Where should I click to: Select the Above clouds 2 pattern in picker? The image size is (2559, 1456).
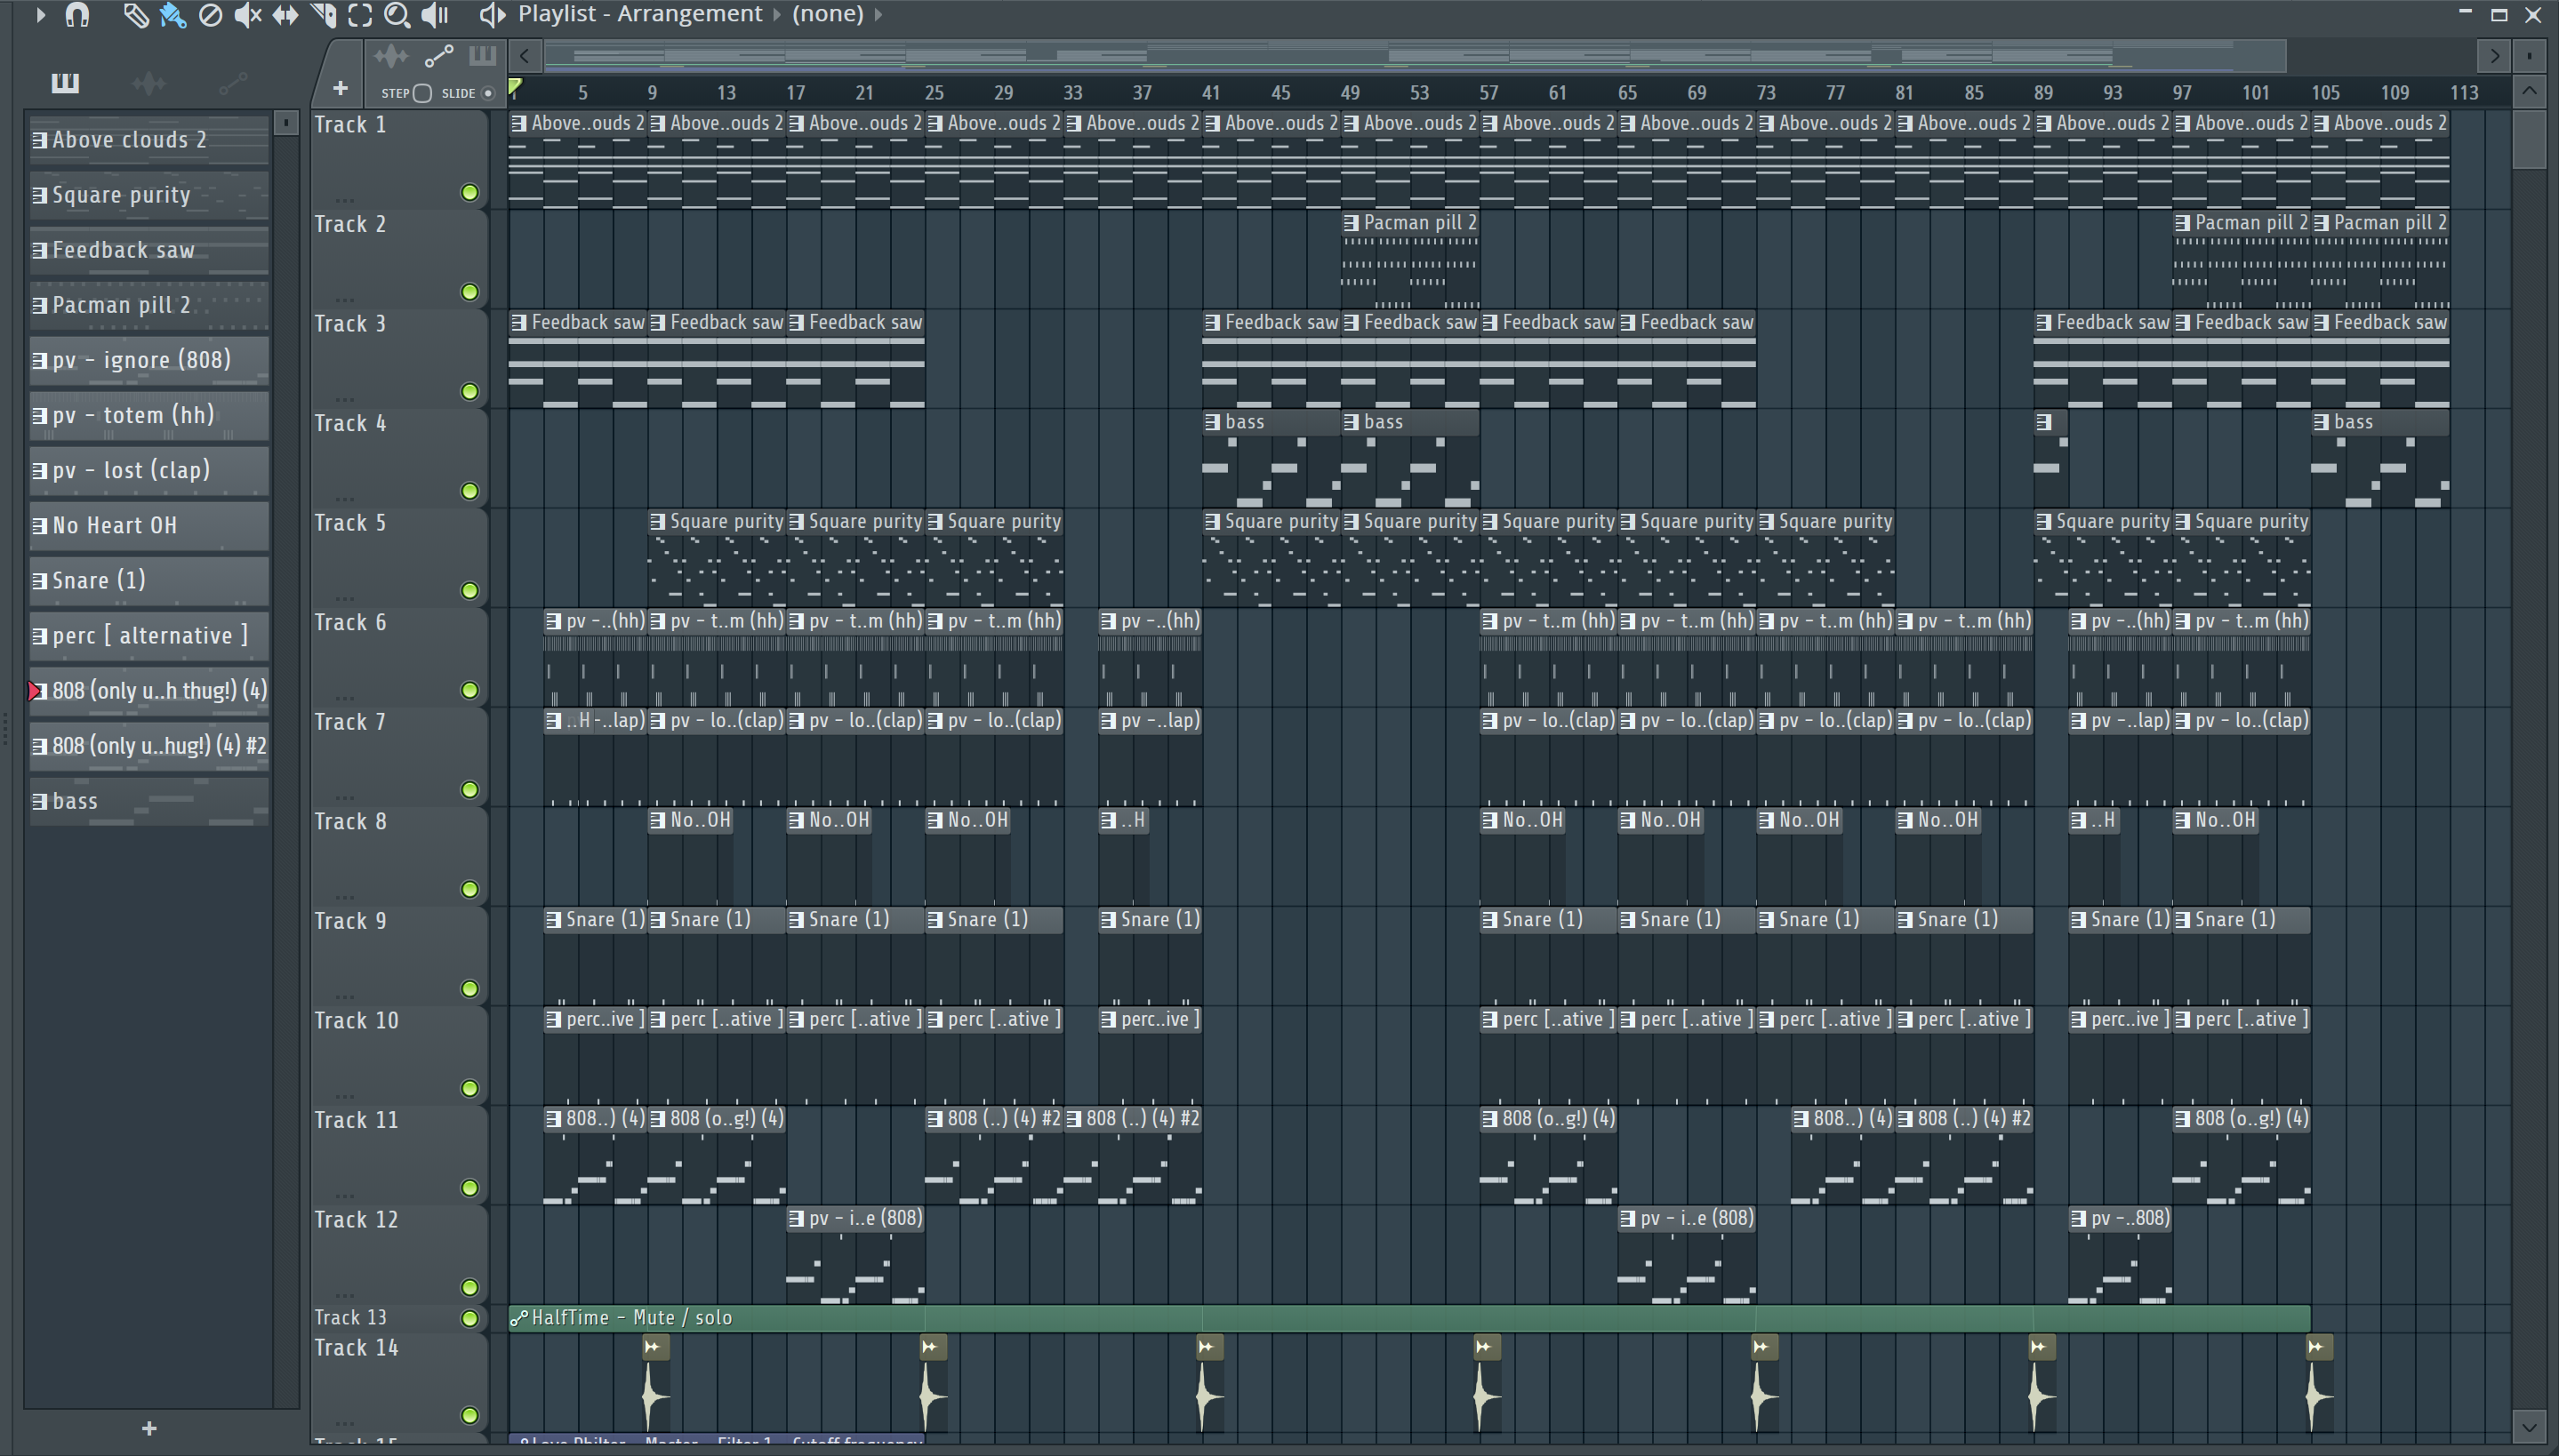149,140
